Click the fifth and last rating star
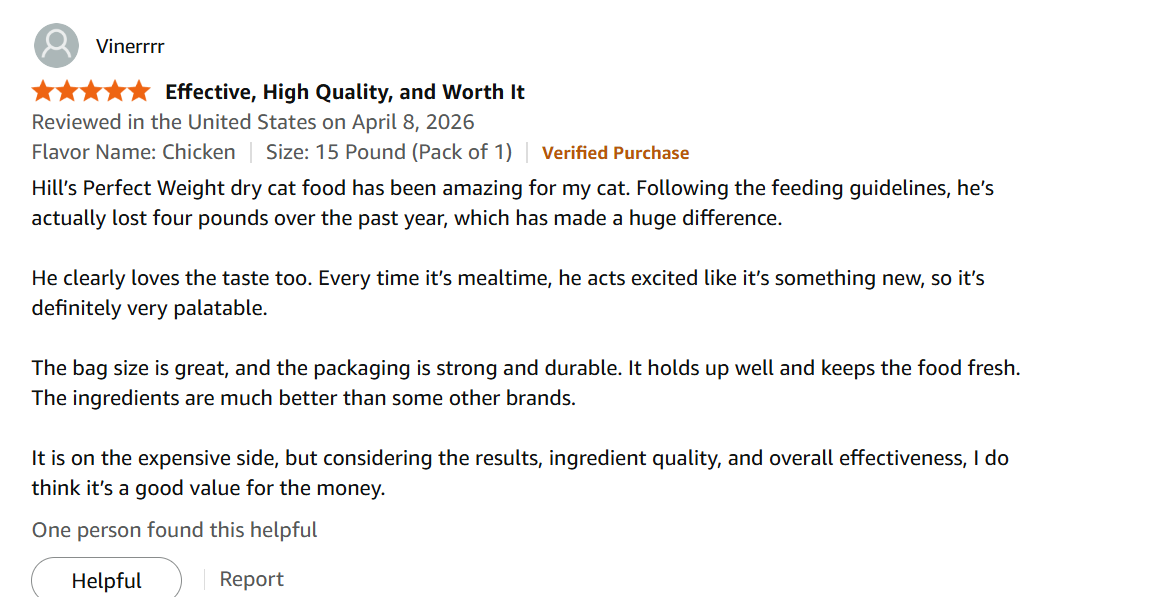 tap(139, 92)
